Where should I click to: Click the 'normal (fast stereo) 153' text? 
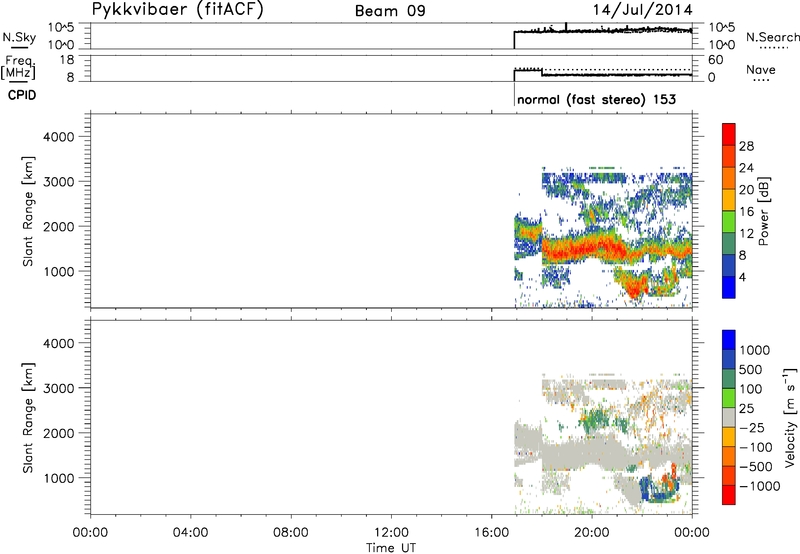click(x=596, y=99)
